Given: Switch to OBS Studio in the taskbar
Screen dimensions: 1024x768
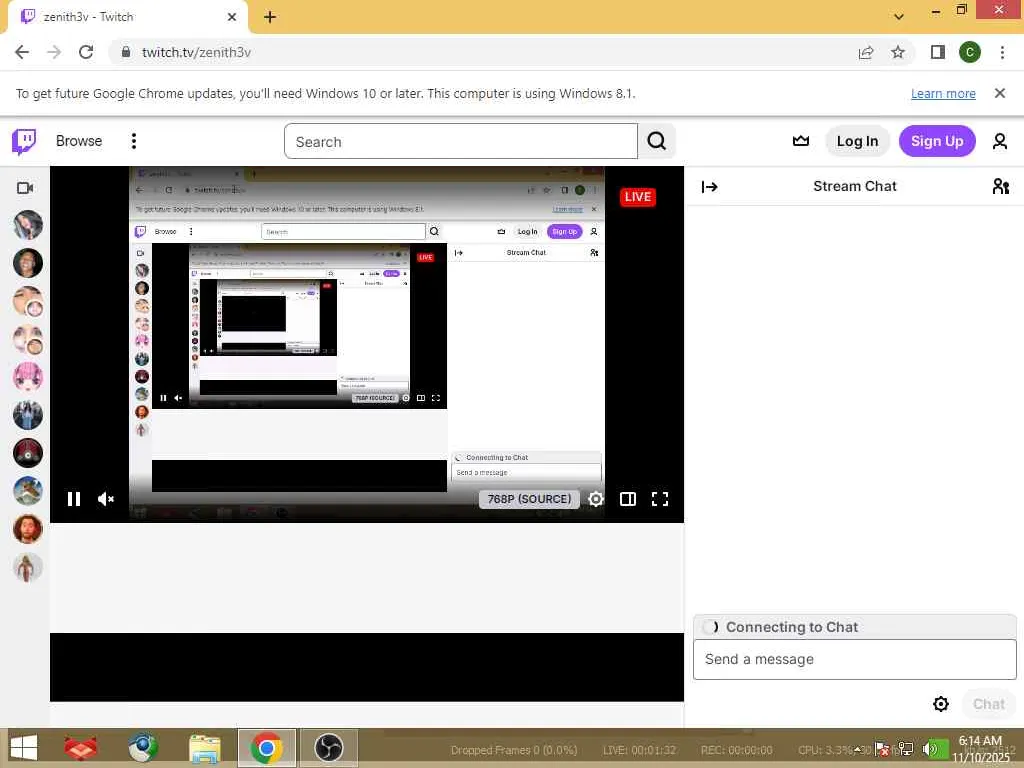Looking at the screenshot, I should [328, 748].
